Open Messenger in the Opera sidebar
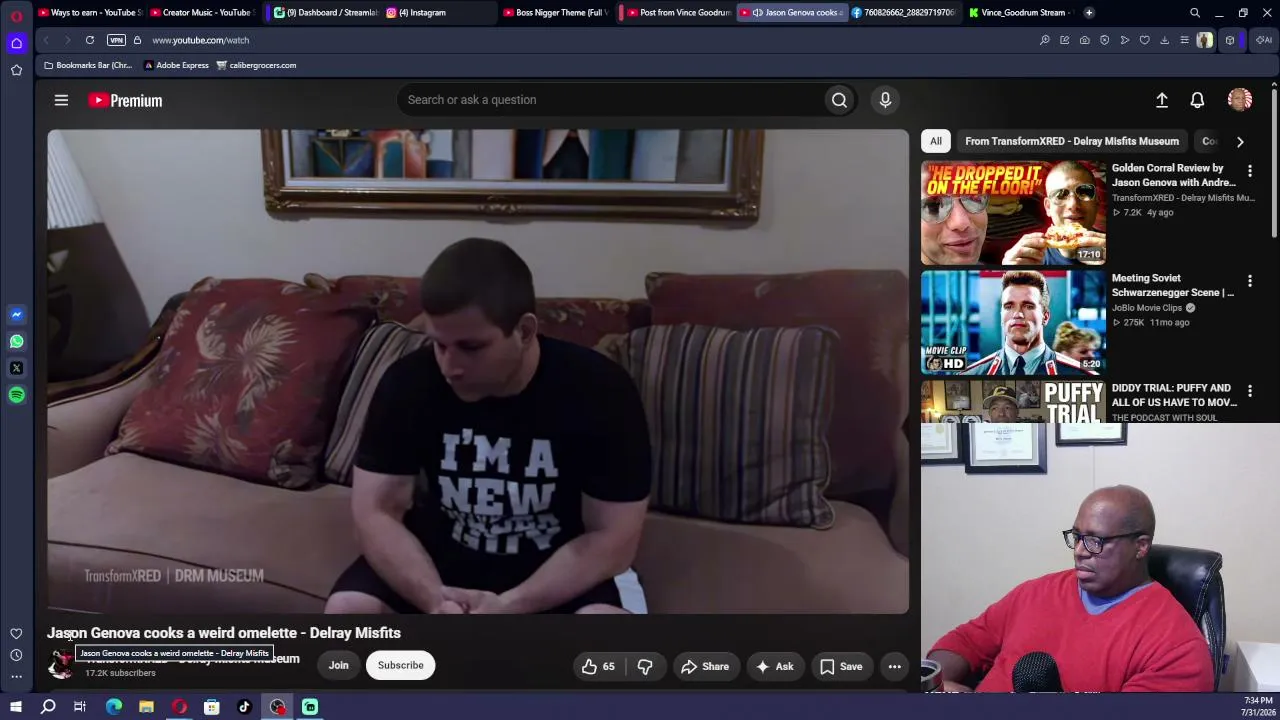Image resolution: width=1280 pixels, height=720 pixels. [16, 315]
